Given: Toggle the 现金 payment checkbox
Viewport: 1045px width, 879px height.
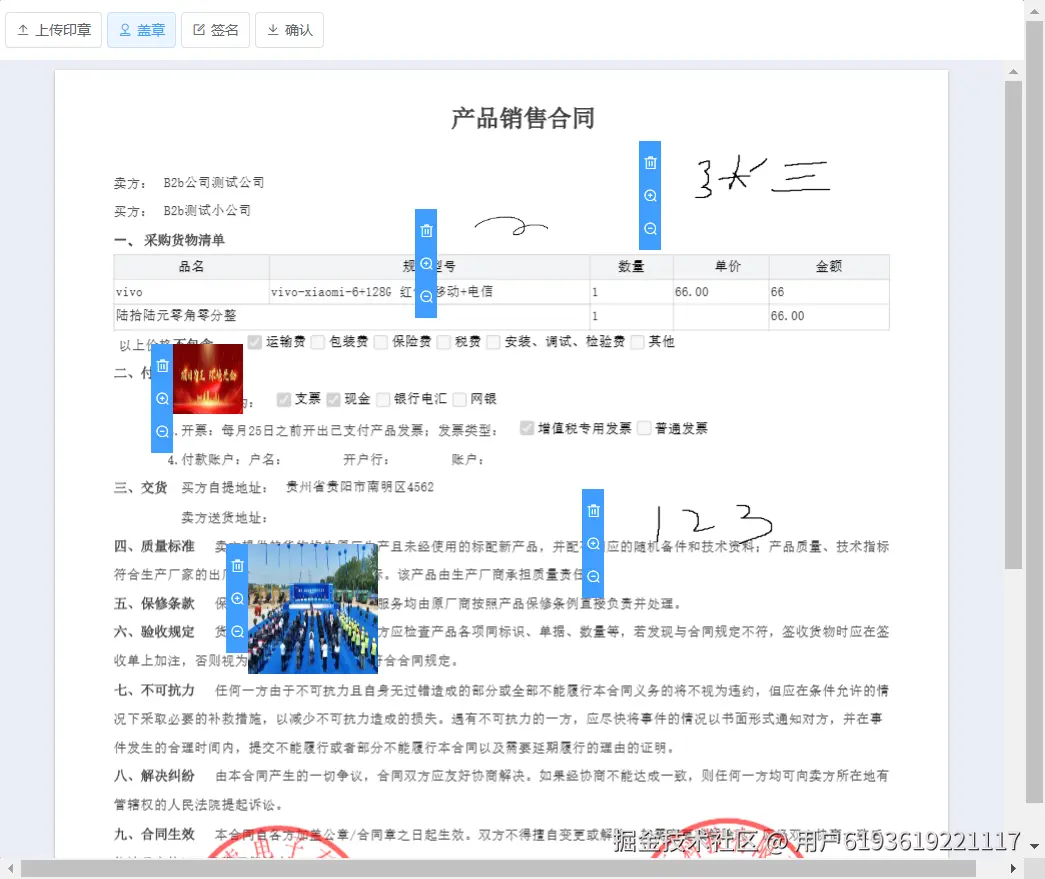Looking at the screenshot, I should point(333,399).
